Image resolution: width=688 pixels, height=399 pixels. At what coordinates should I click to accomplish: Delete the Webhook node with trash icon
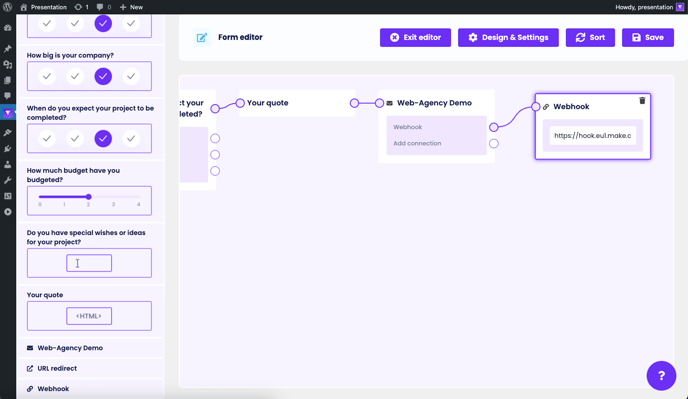pos(642,101)
